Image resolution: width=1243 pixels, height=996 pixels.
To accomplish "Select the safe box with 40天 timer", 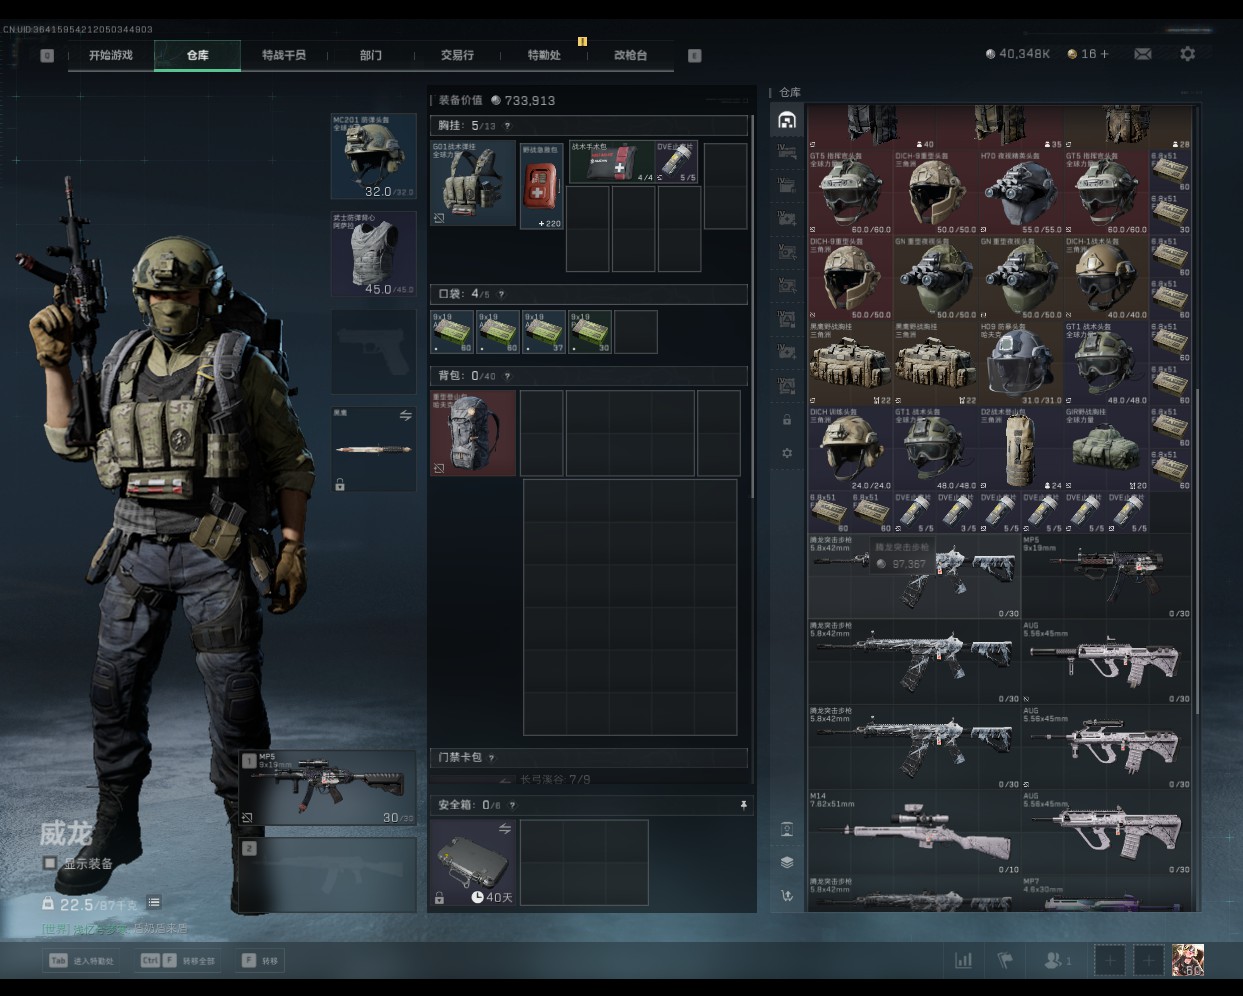I will (x=473, y=863).
